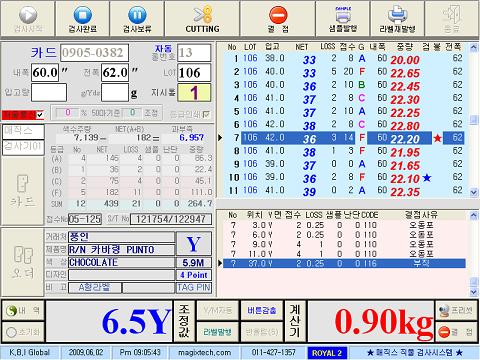The height and width of the screenshot is (360, 480).
Task: Click down arrow of defect list scrollbar
Action: [474, 292]
